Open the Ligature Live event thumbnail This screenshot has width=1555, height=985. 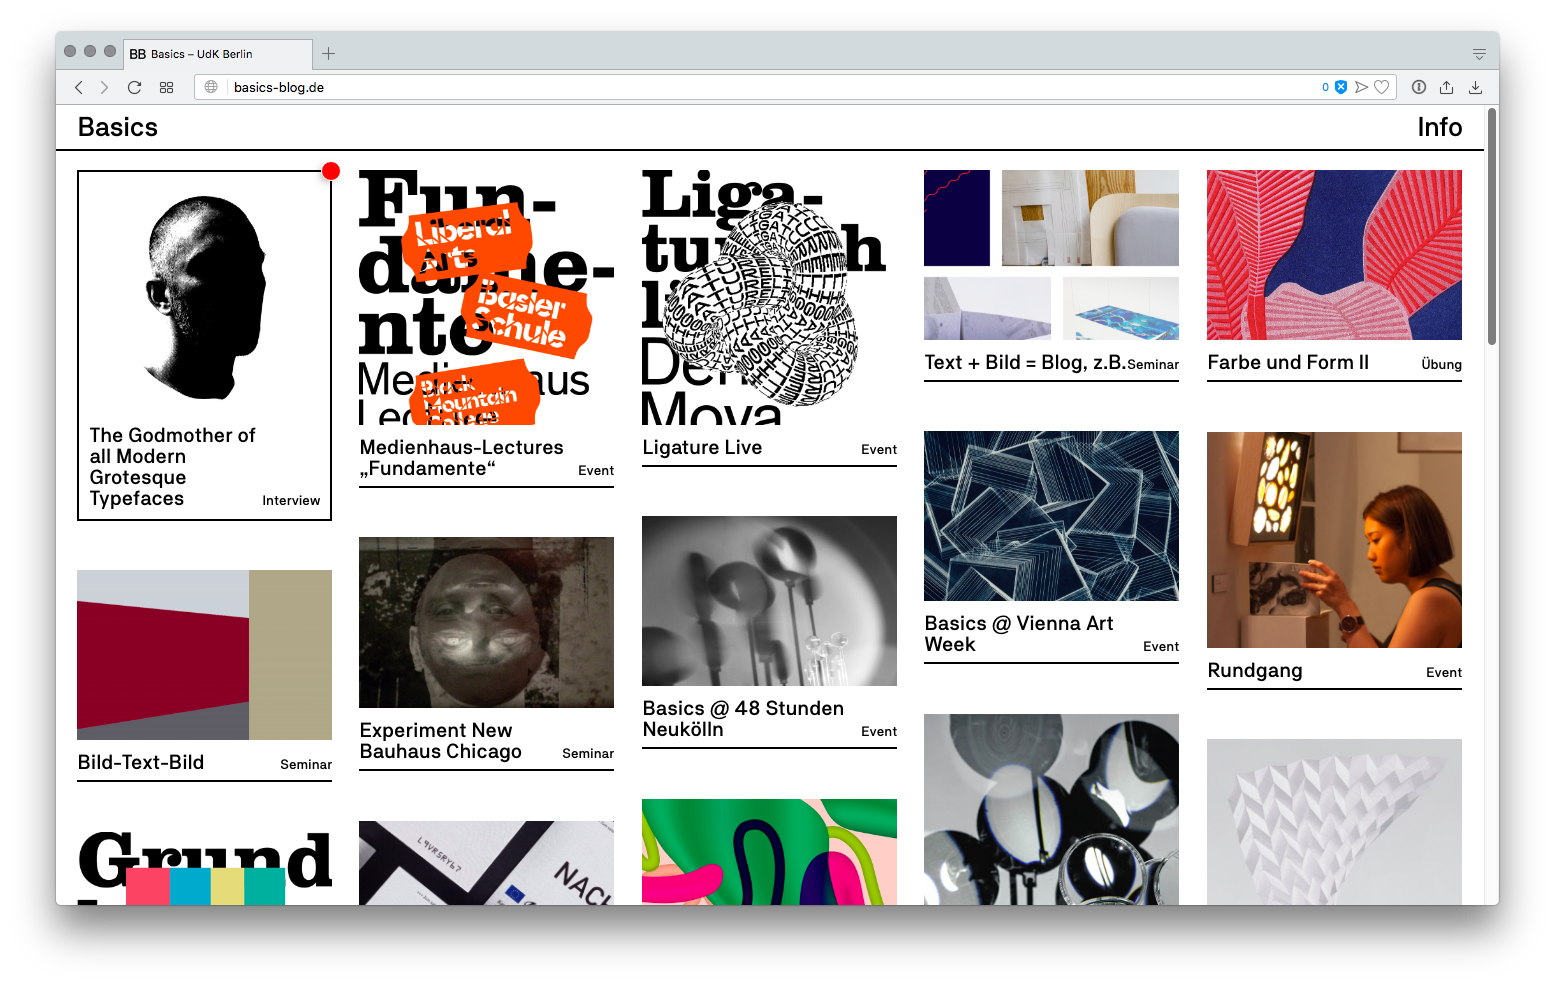(768, 297)
